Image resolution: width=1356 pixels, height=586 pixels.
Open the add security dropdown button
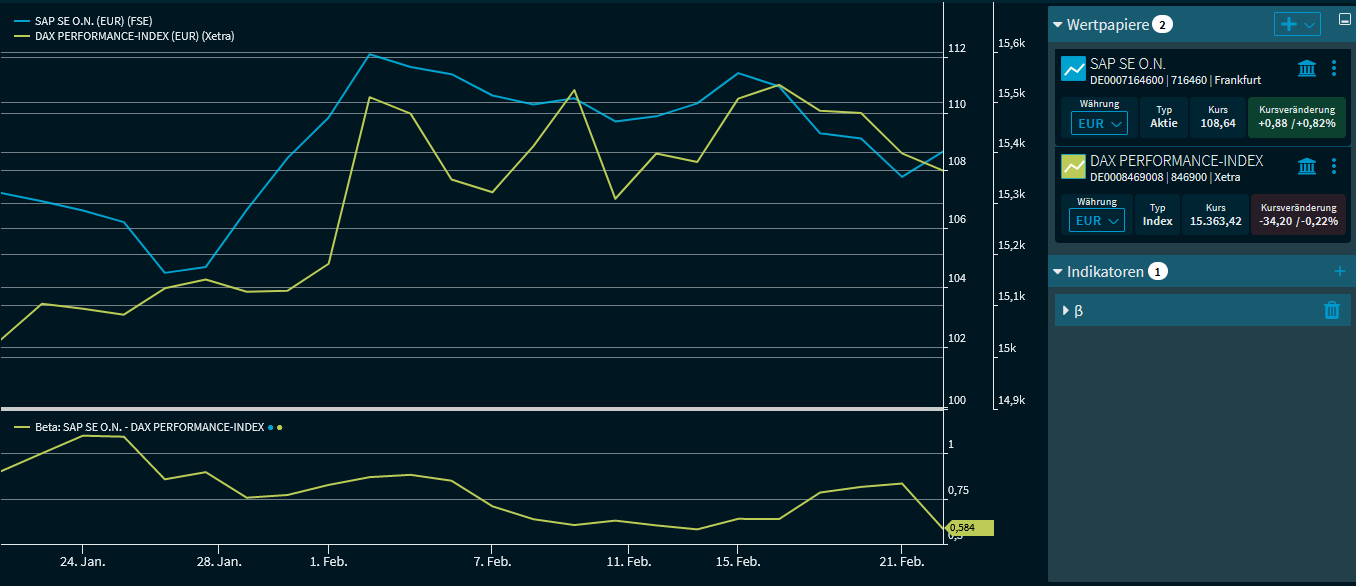click(1297, 24)
